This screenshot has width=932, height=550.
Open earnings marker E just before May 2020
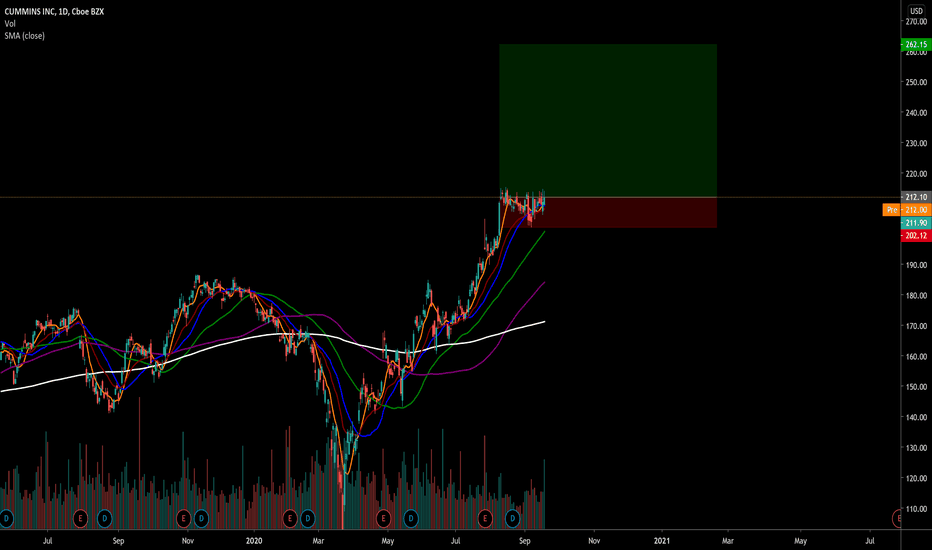383,518
